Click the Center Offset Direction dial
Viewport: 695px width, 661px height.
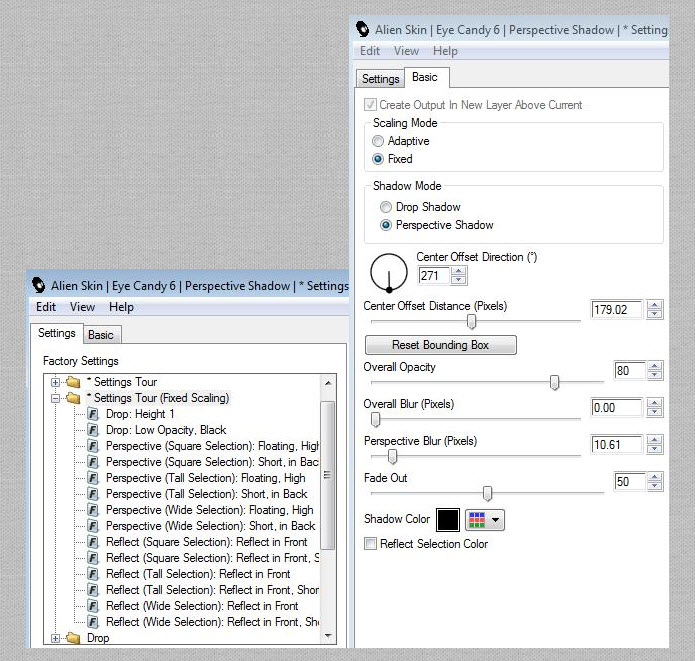tap(389, 273)
